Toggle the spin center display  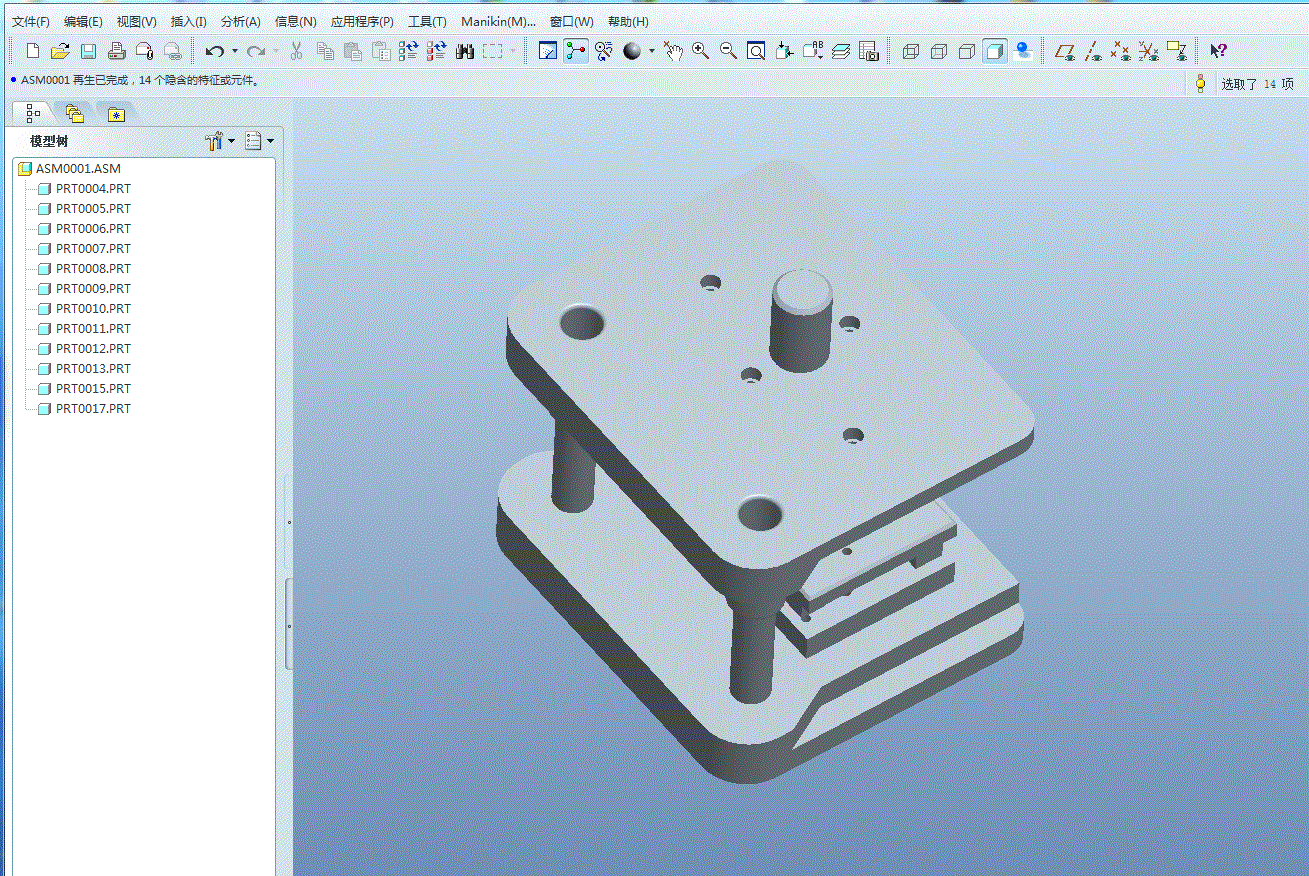(576, 51)
